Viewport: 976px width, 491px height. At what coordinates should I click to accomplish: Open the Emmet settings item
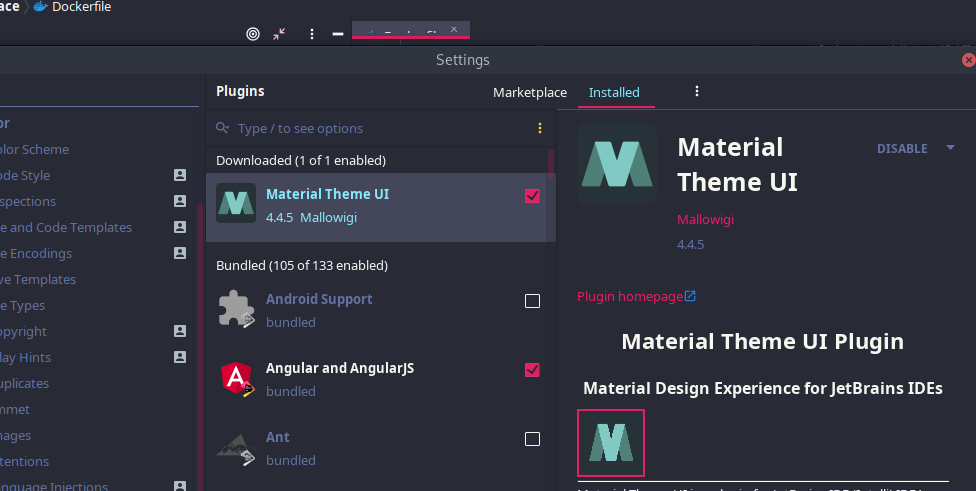pos(15,409)
